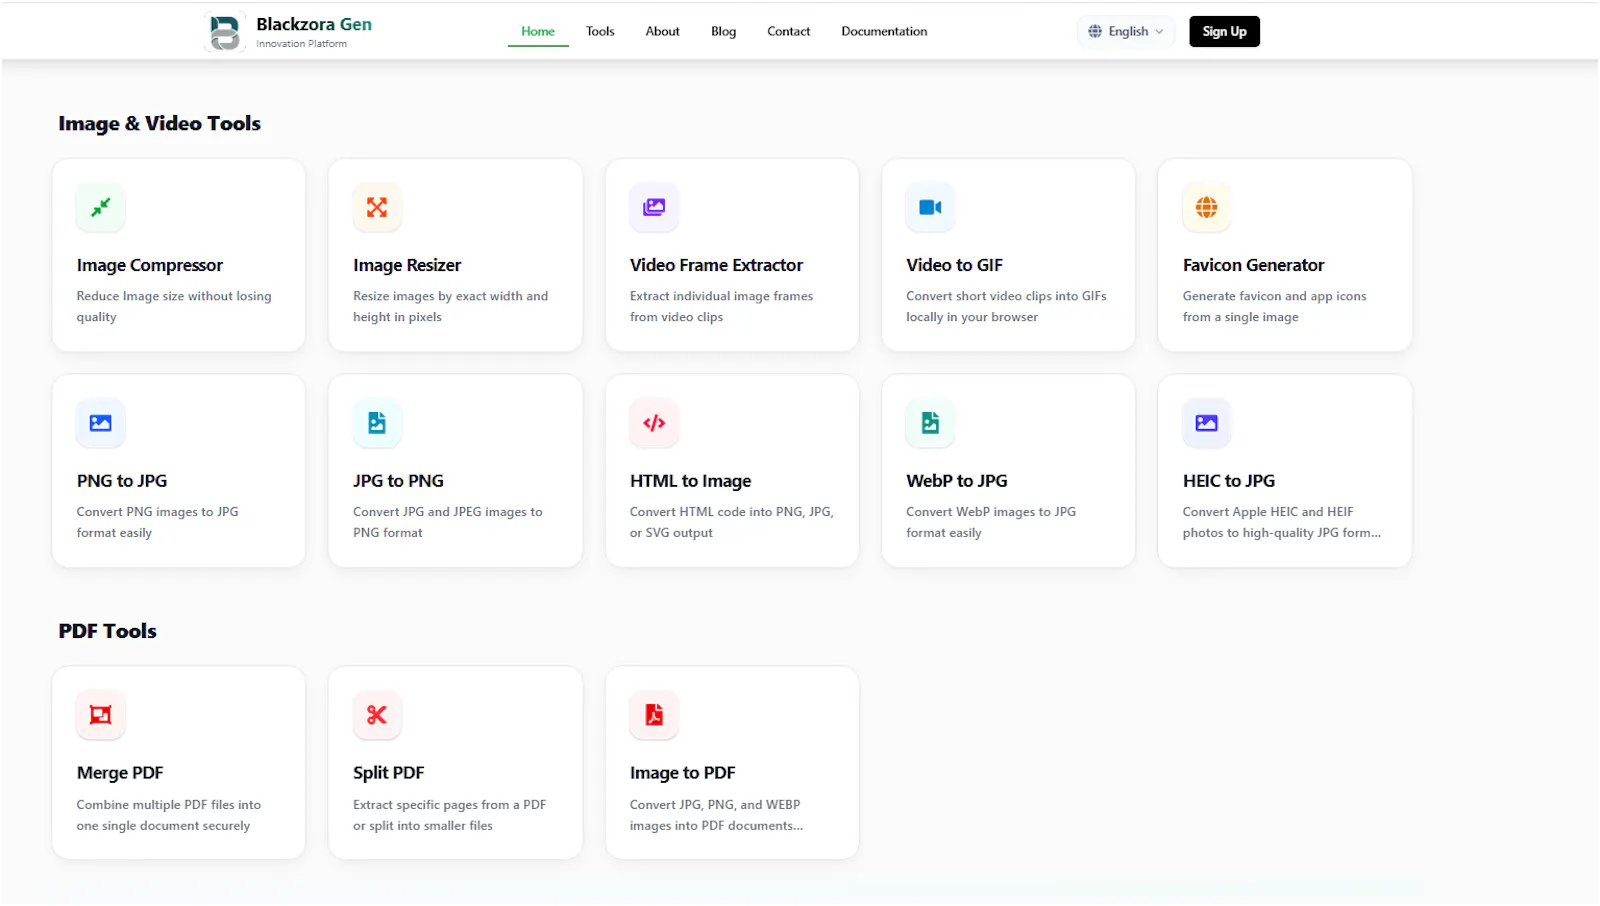Click the PNG to JPG picture icon

point(101,423)
